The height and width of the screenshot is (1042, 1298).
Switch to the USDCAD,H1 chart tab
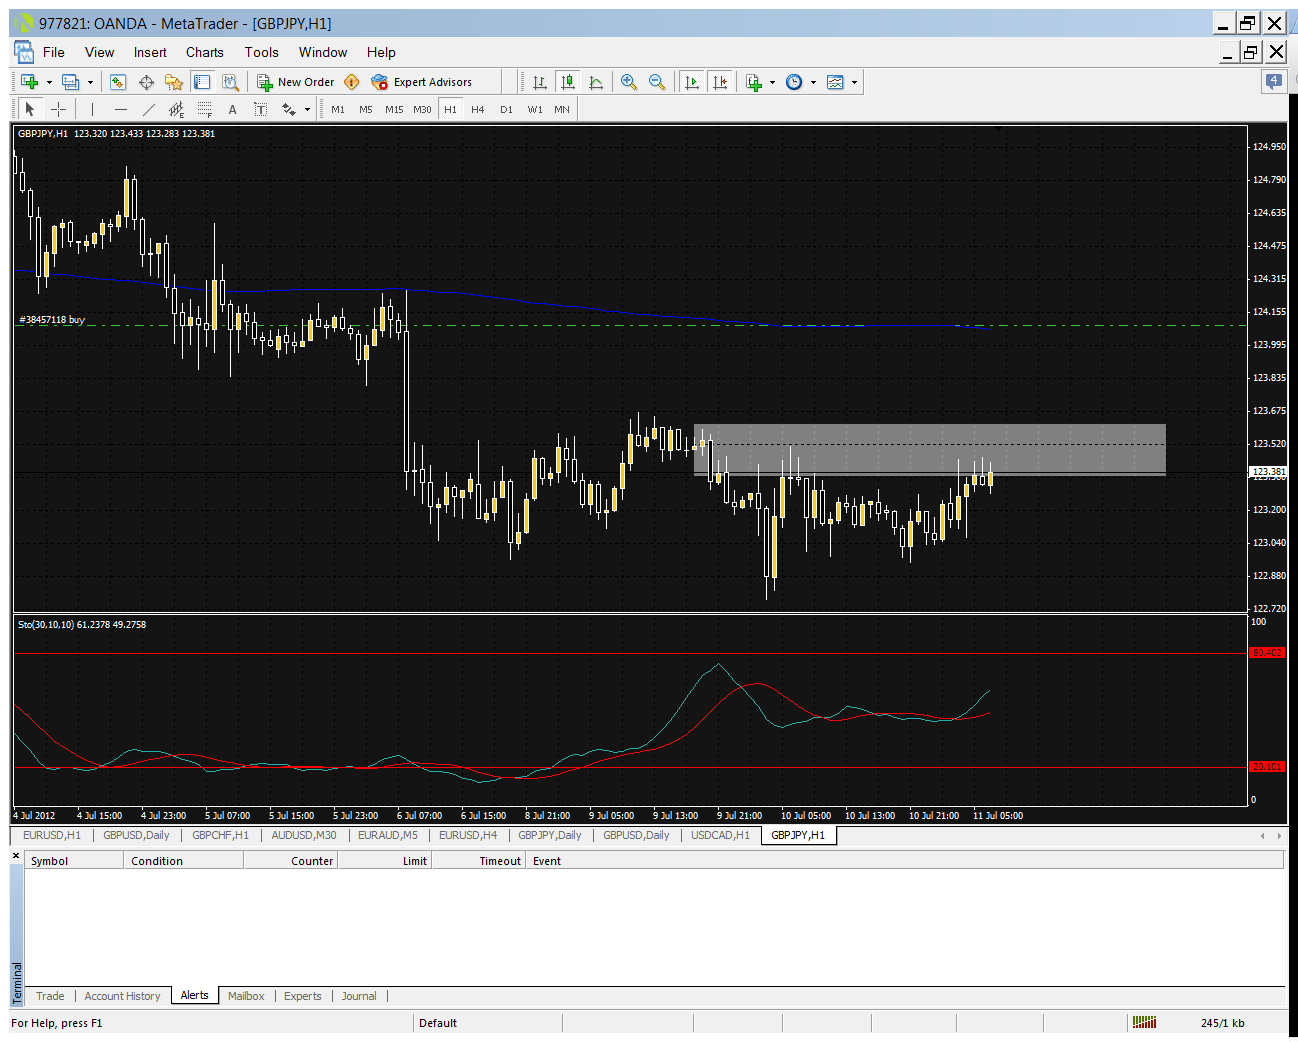point(720,835)
